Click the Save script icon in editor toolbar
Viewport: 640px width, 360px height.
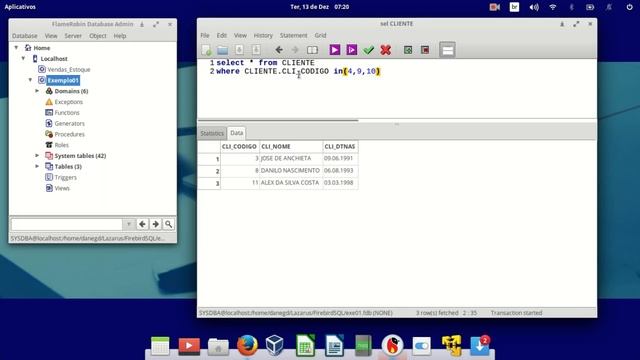click(239, 50)
